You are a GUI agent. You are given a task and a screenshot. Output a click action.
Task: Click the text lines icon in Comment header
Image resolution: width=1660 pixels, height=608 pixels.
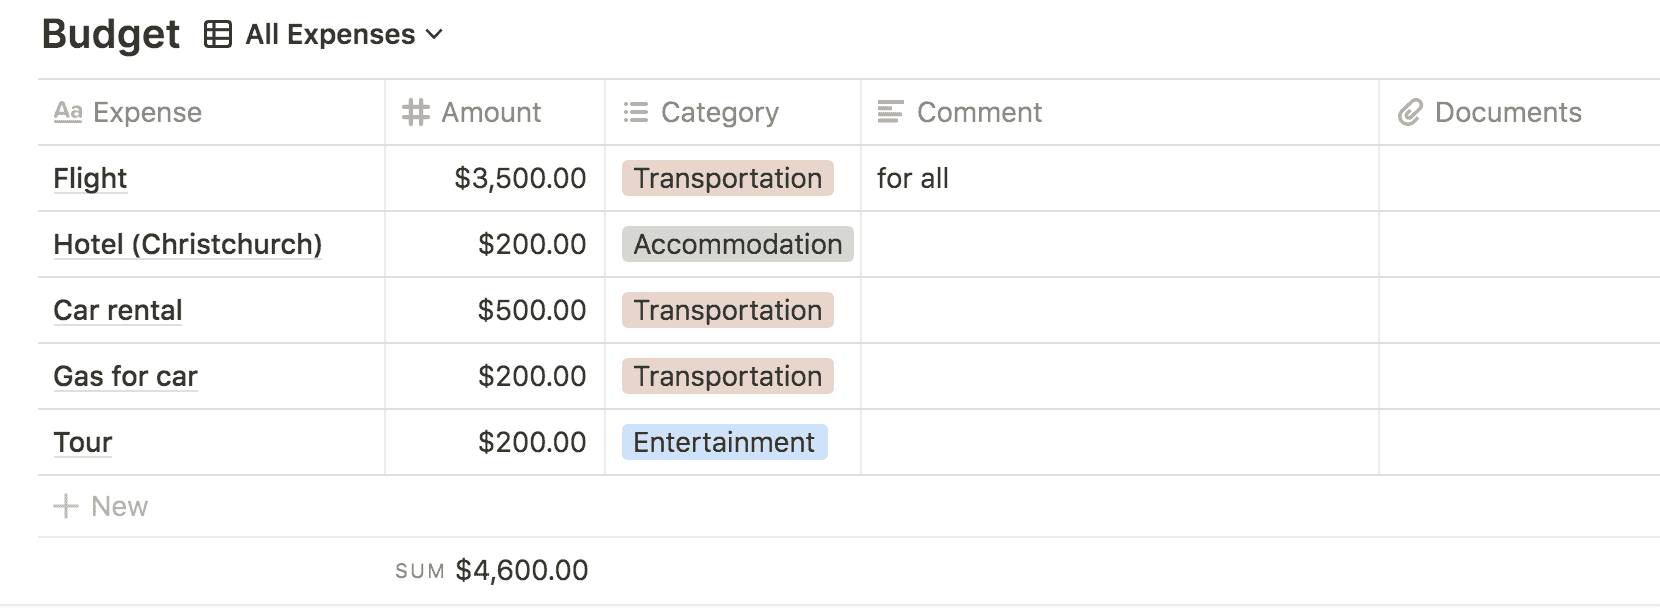[x=890, y=112]
